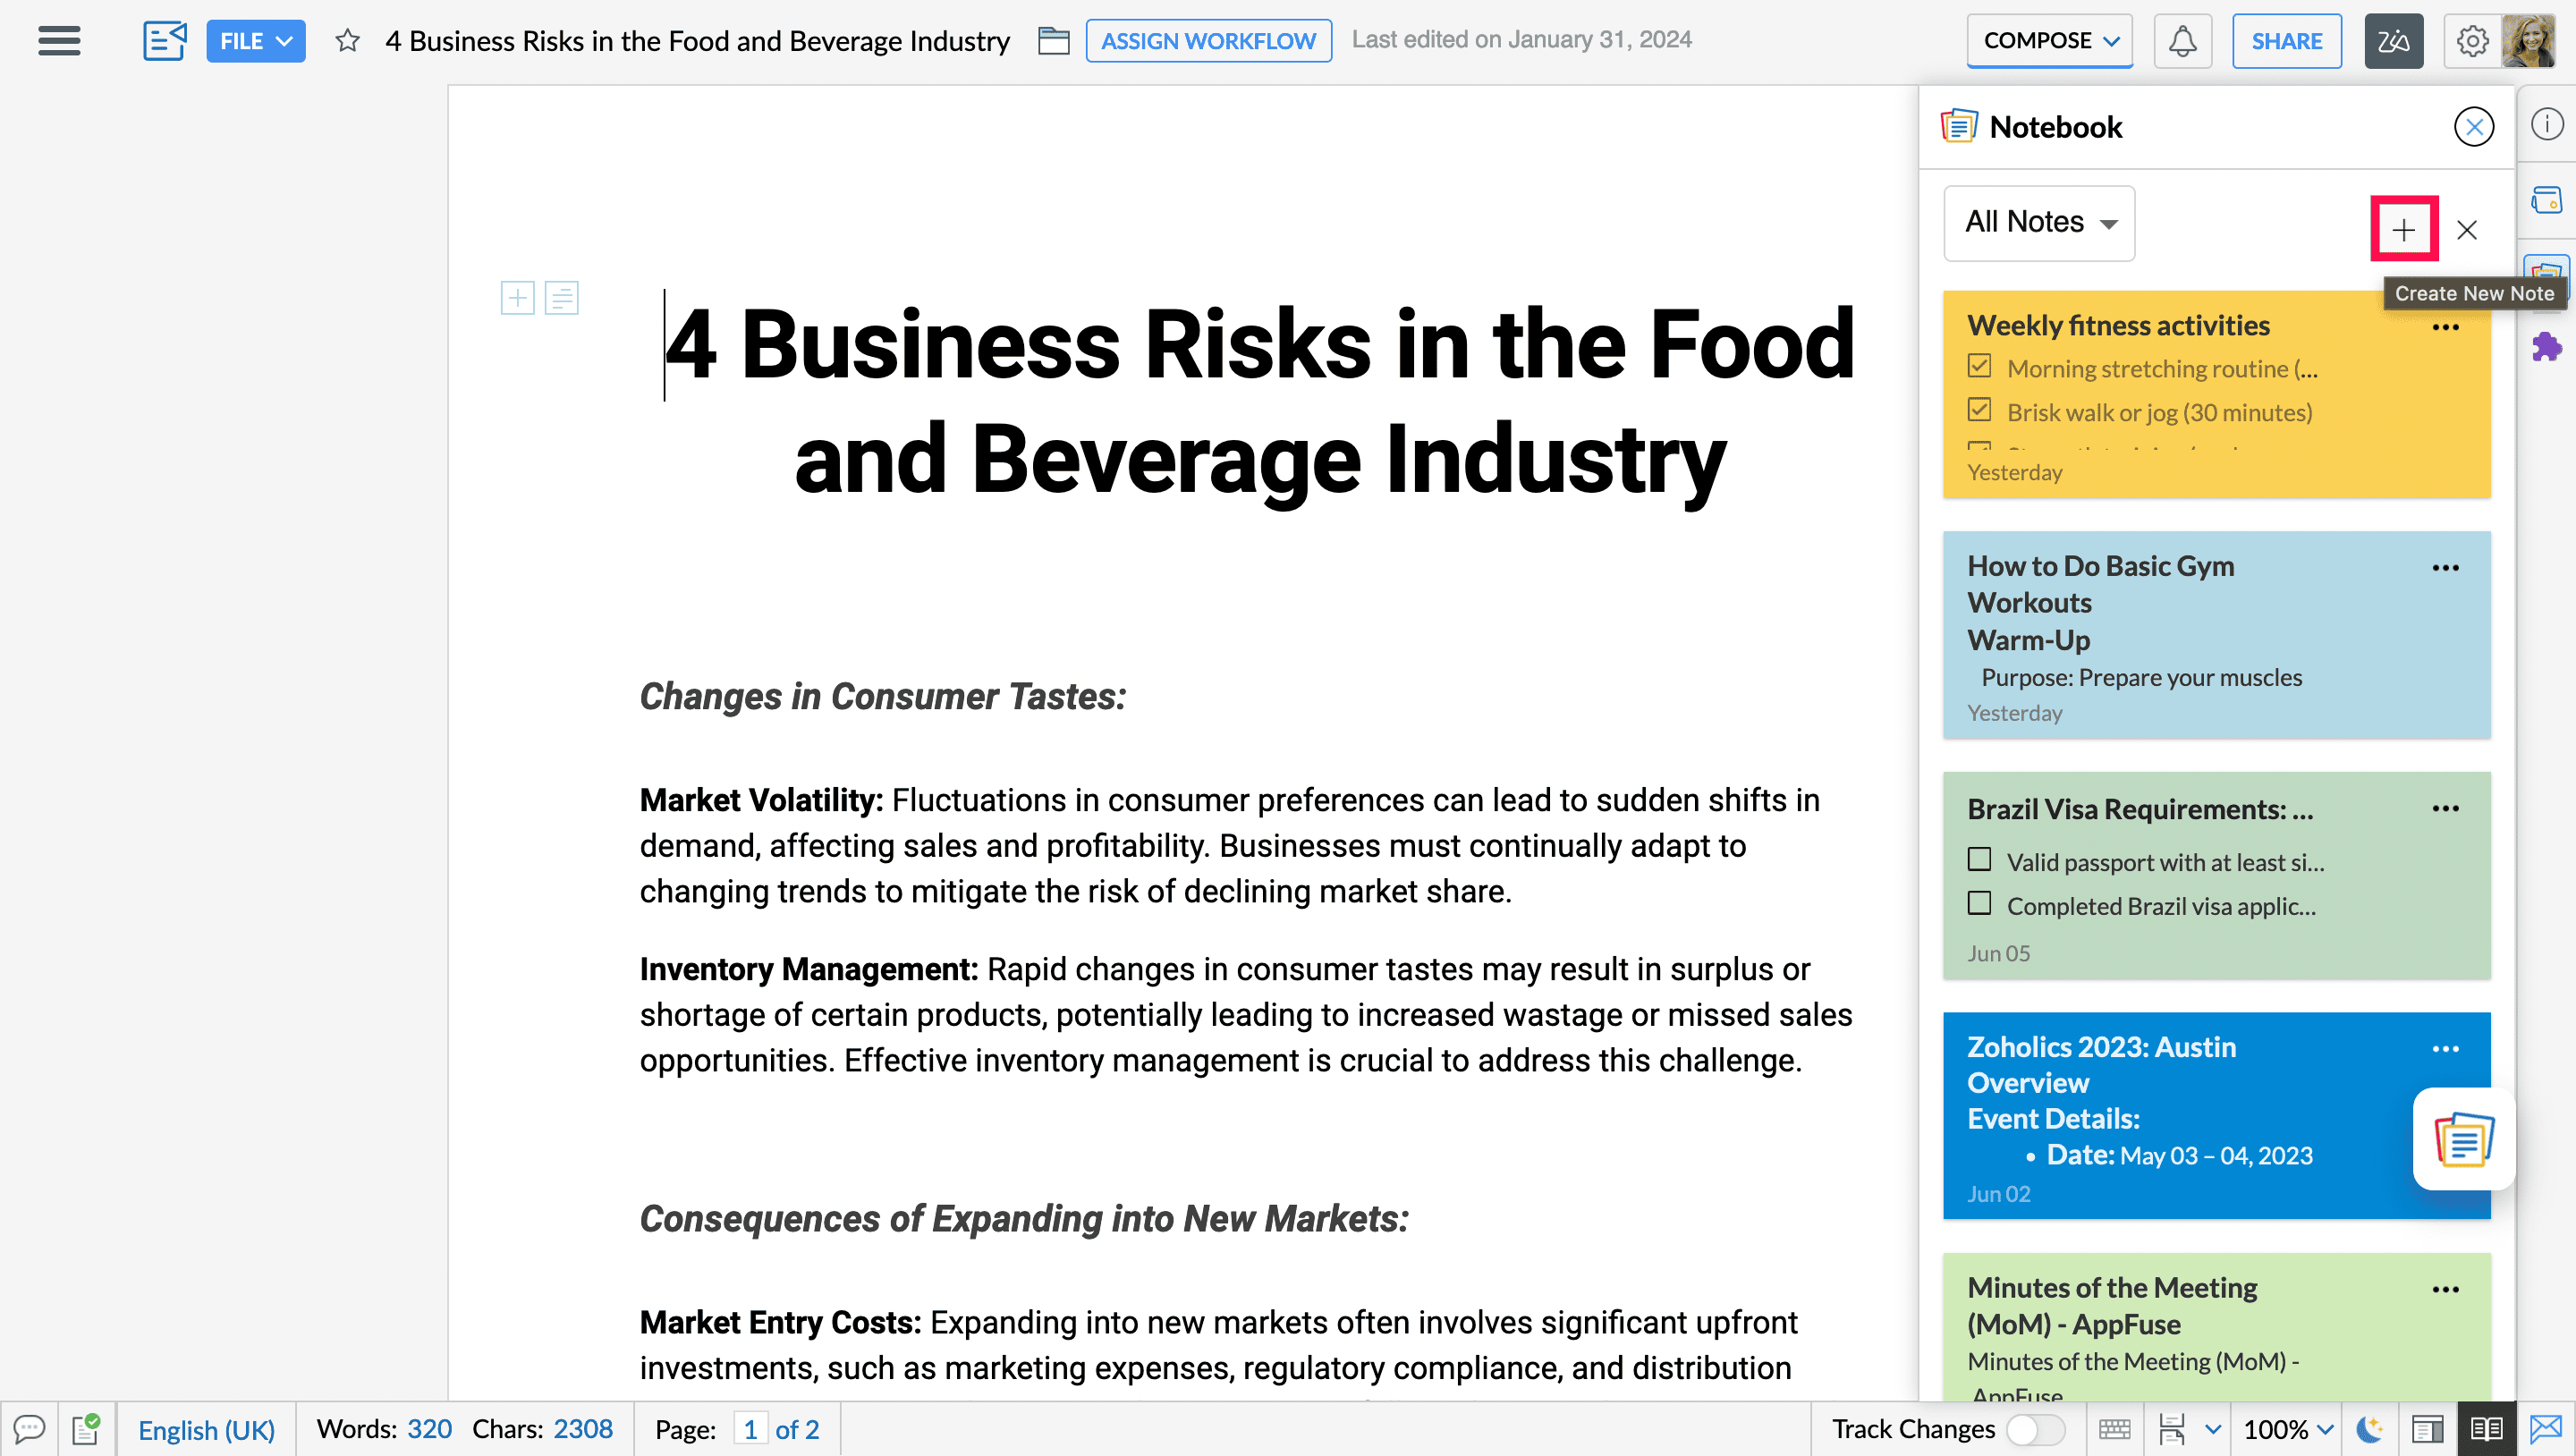Open the comments icon in status bar
Image resolution: width=2576 pixels, height=1456 pixels.
(x=29, y=1429)
